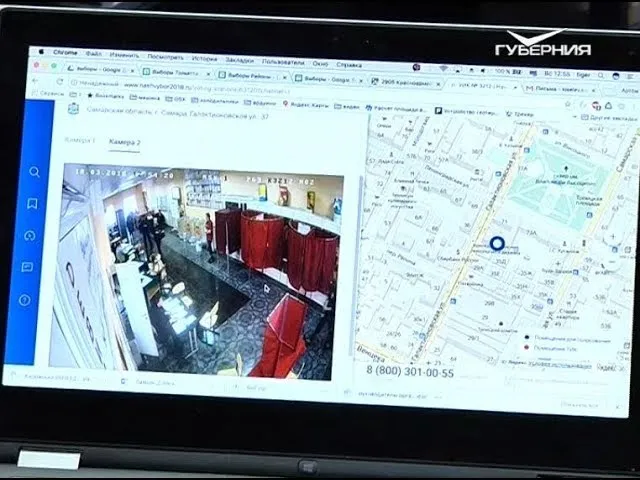Open help question mark icon in sidebar
The image size is (640, 480).
point(25,299)
